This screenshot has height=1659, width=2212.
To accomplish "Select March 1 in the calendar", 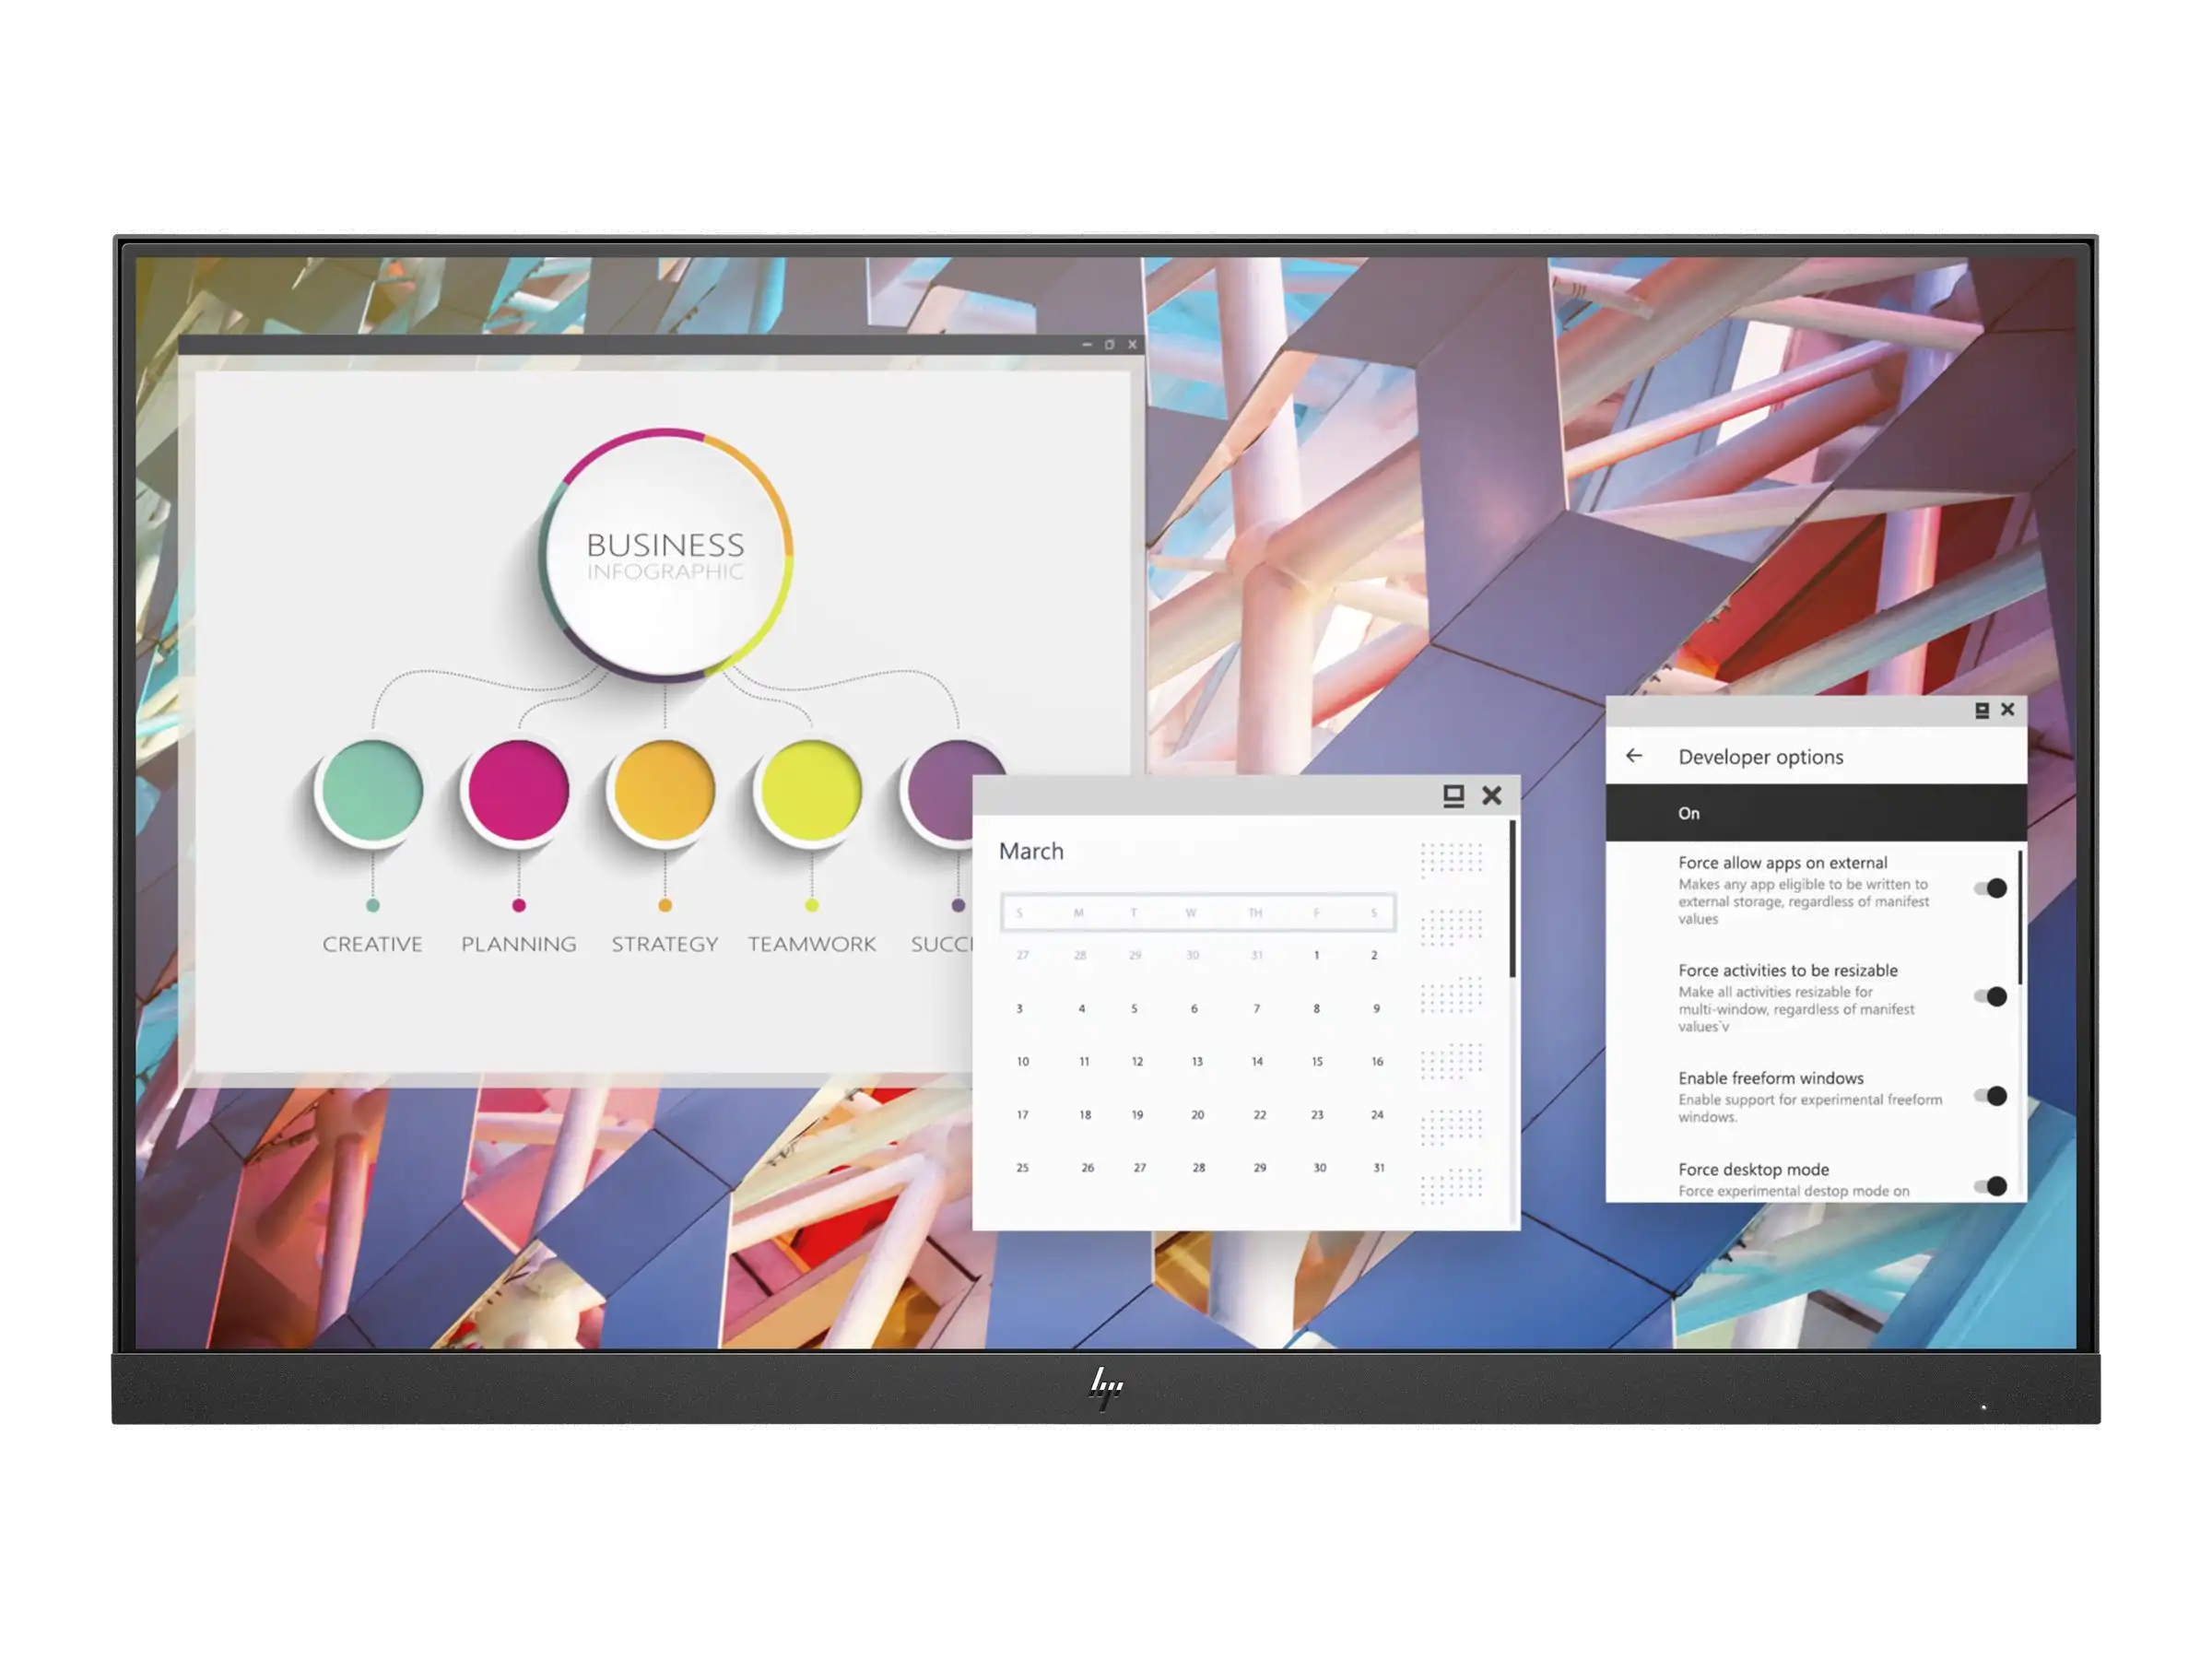I will [1316, 955].
